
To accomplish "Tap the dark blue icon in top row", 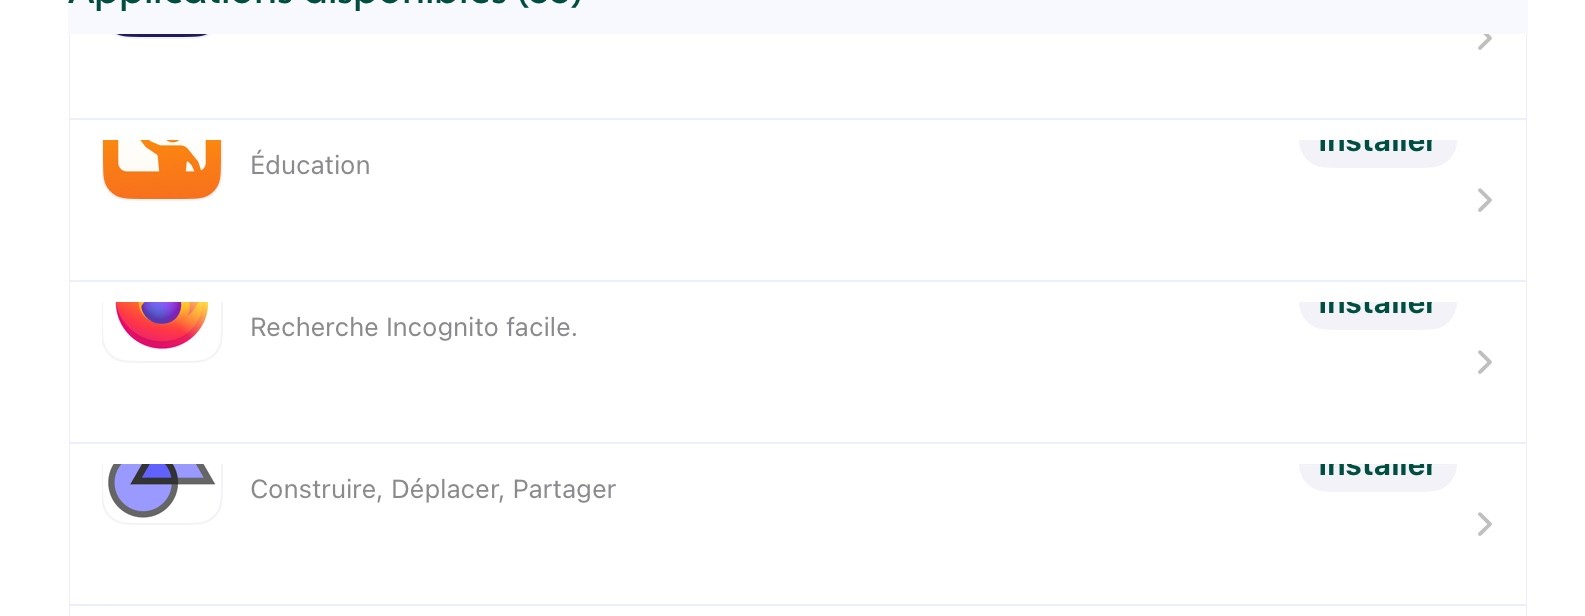I will (x=162, y=33).
